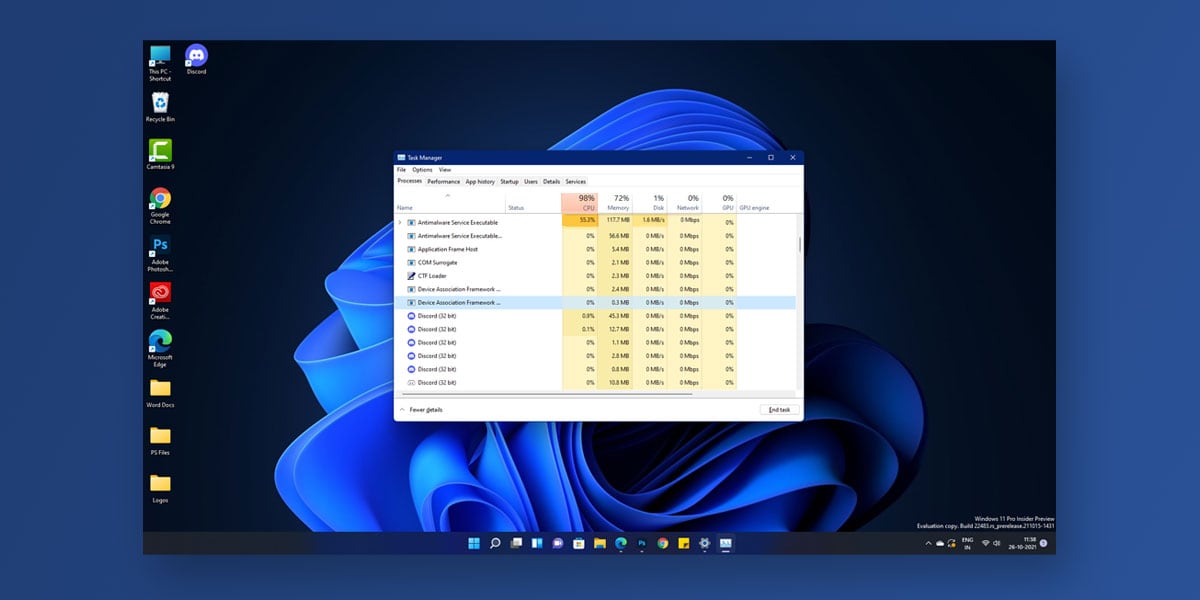Screen dimensions: 1200x600
Task: Select Antimalware Service Executable using 56.6 MB
Action: coord(596,236)
